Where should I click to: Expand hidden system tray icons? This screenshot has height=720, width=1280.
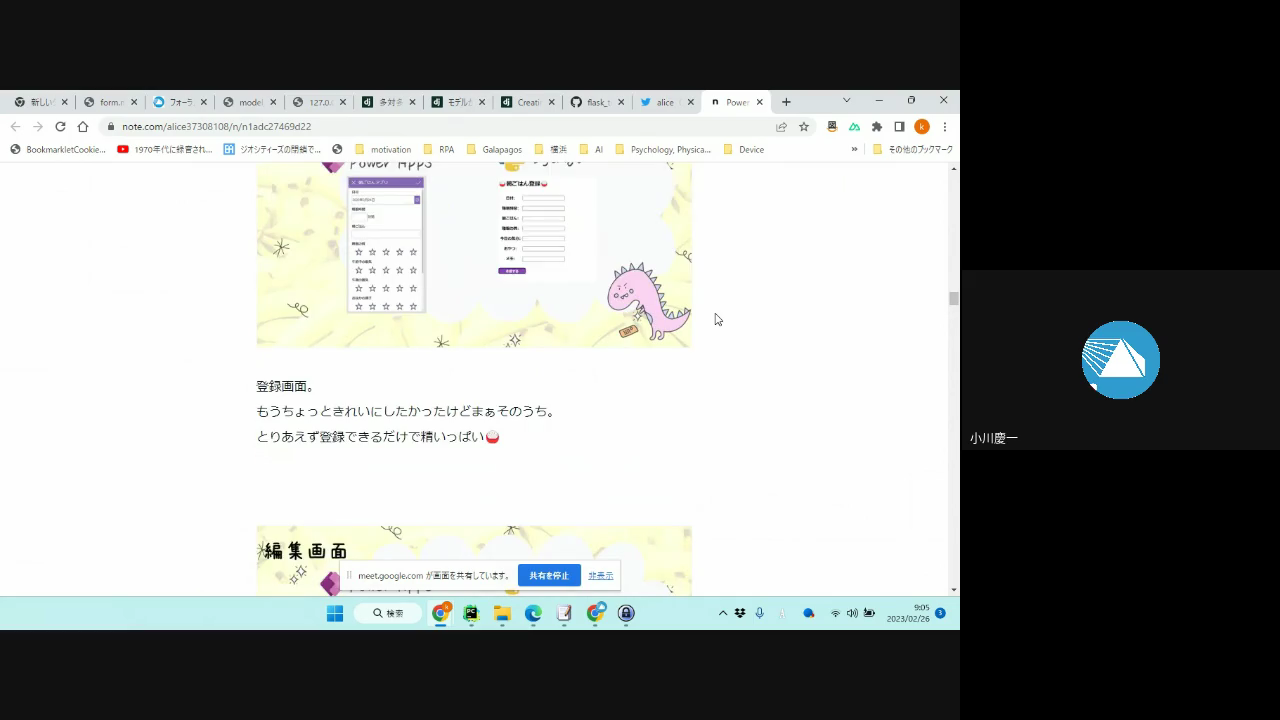pyautogui.click(x=722, y=613)
